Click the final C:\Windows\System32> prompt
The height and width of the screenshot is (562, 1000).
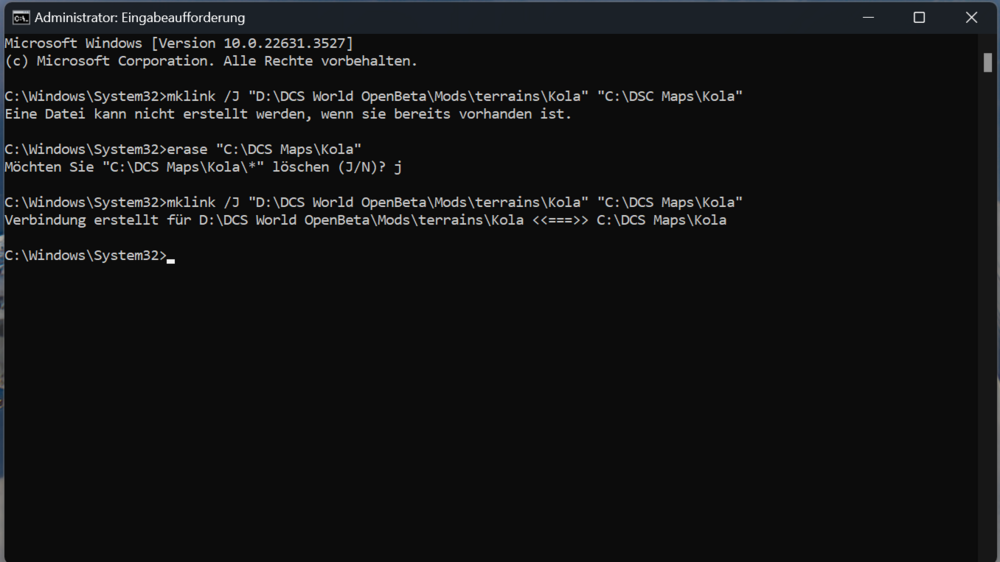point(85,256)
